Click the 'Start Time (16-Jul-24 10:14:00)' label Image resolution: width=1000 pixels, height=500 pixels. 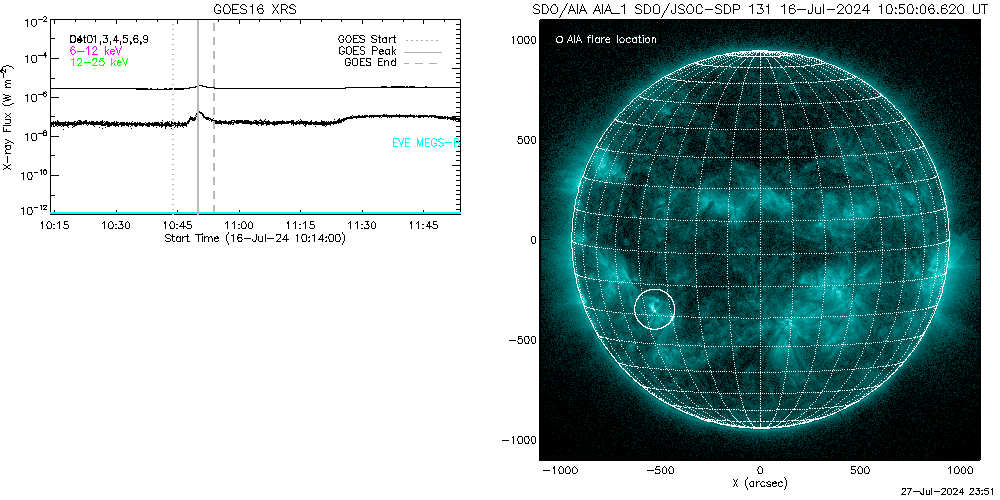point(255,239)
